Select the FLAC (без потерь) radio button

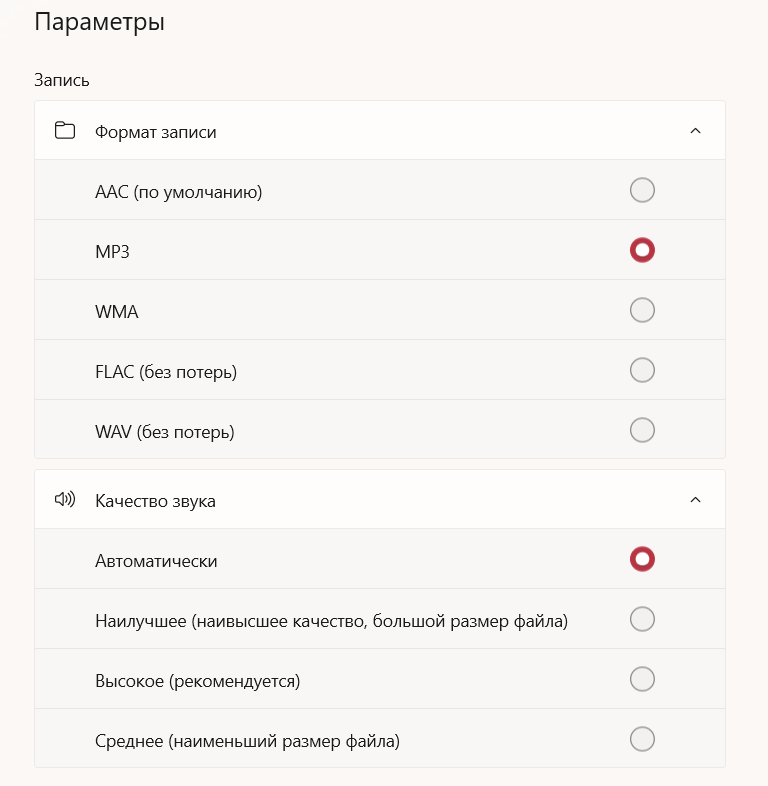pos(642,370)
